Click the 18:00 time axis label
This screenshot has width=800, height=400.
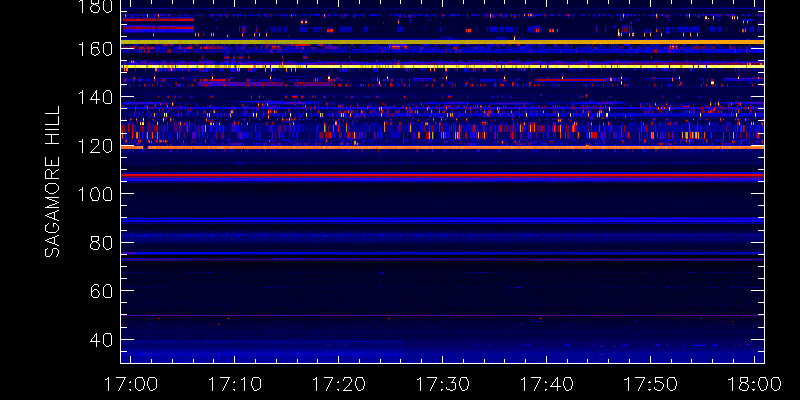(x=755, y=384)
